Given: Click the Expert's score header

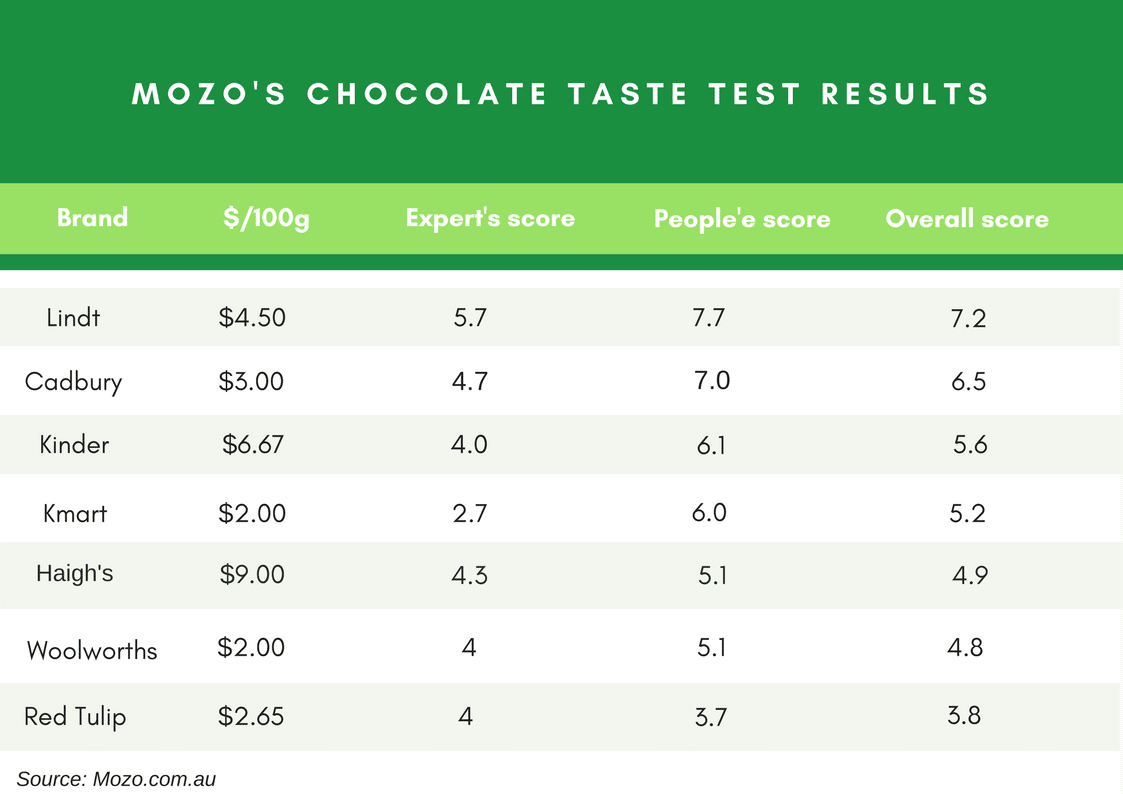Looking at the screenshot, I should click(490, 218).
